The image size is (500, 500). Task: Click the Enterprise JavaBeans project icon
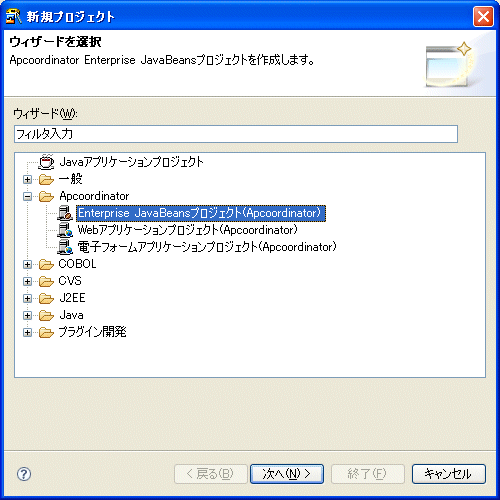click(65, 213)
